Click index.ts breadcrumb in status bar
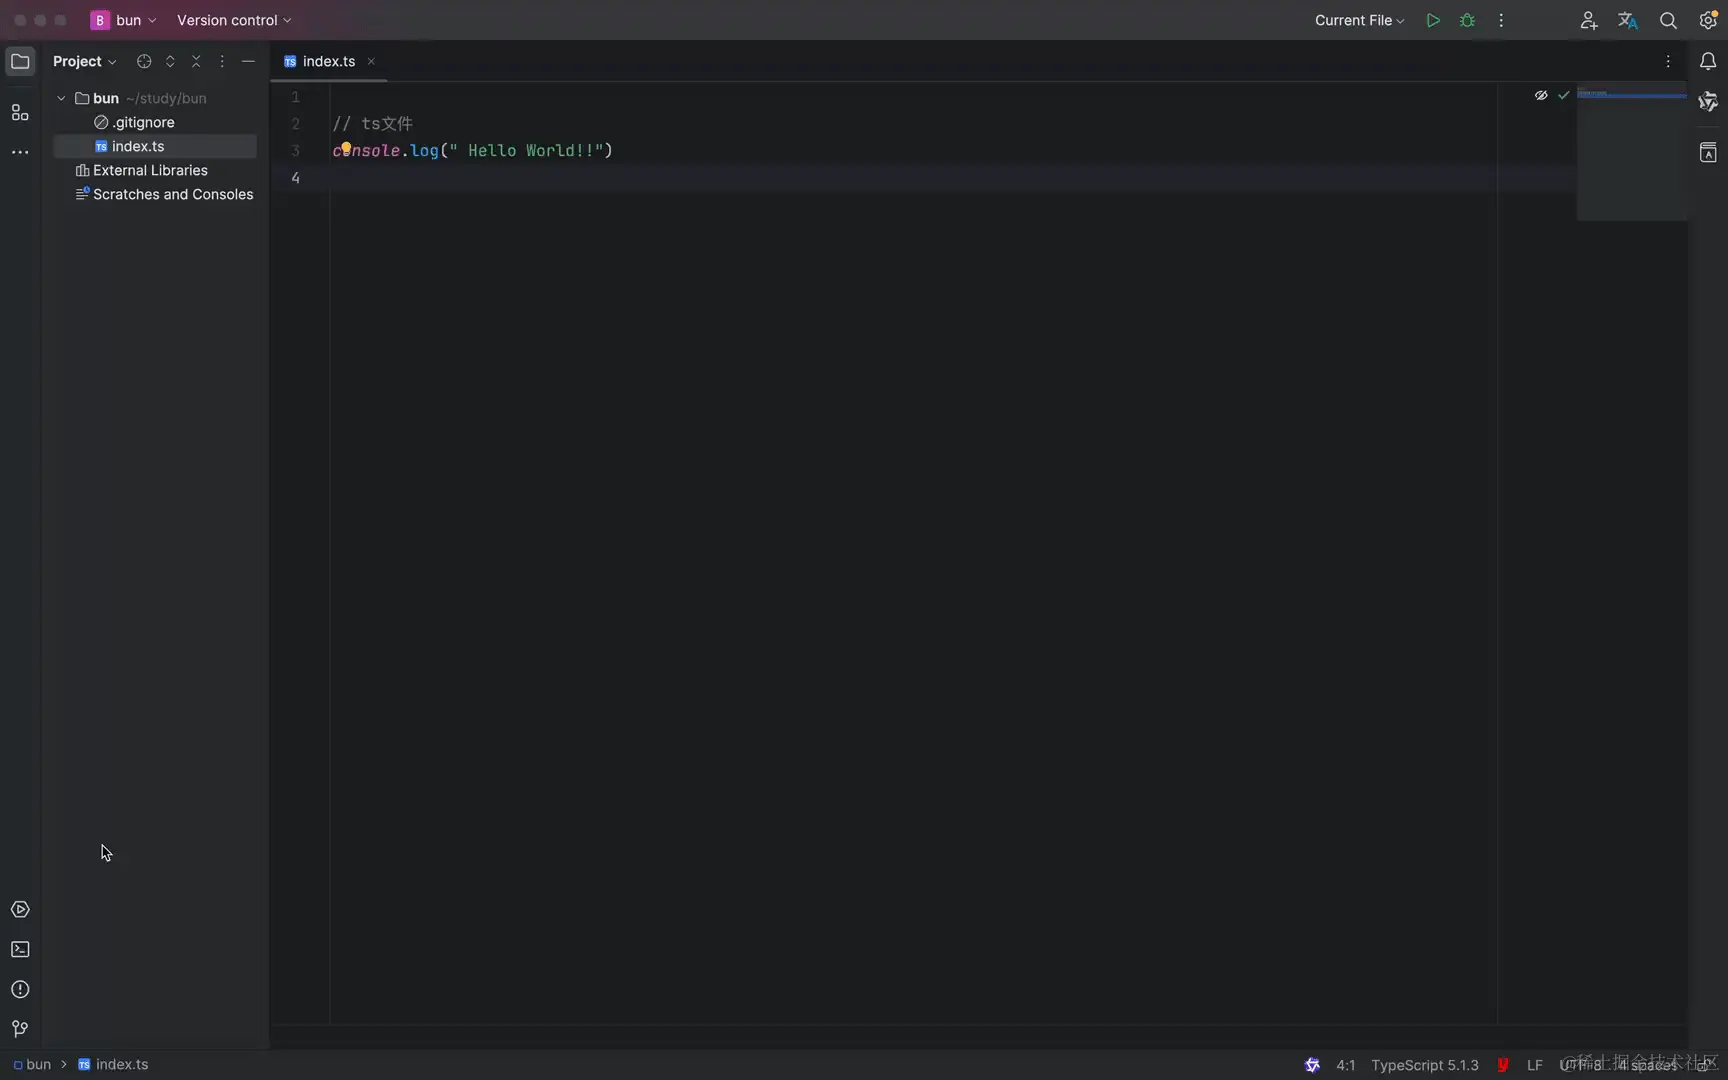Image resolution: width=1728 pixels, height=1080 pixels. point(113,1065)
